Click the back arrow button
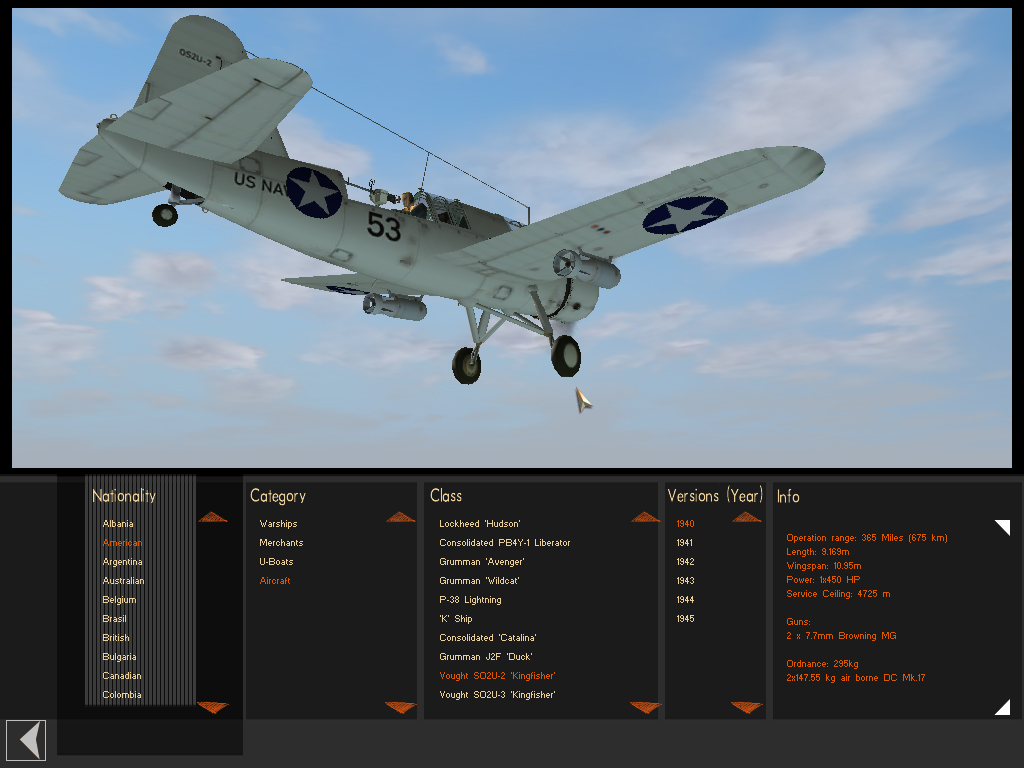The height and width of the screenshot is (768, 1024). (x=26, y=741)
